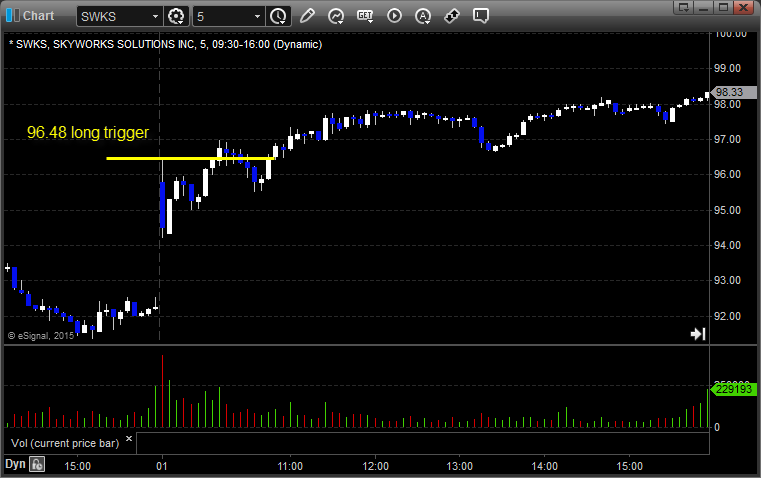Viewport: 761px width, 478px height.
Task: Click the tallest red volume bar
Action: pos(162,391)
